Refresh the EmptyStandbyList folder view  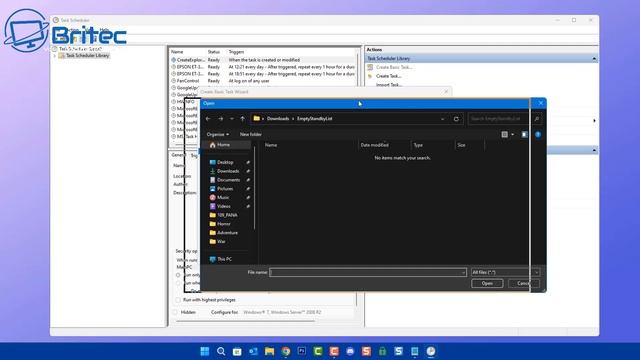pyautogui.click(x=456, y=119)
